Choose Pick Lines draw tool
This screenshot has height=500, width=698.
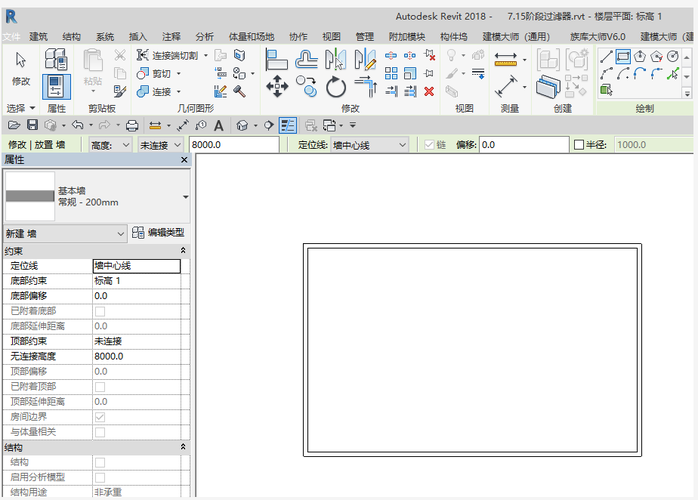point(673,73)
